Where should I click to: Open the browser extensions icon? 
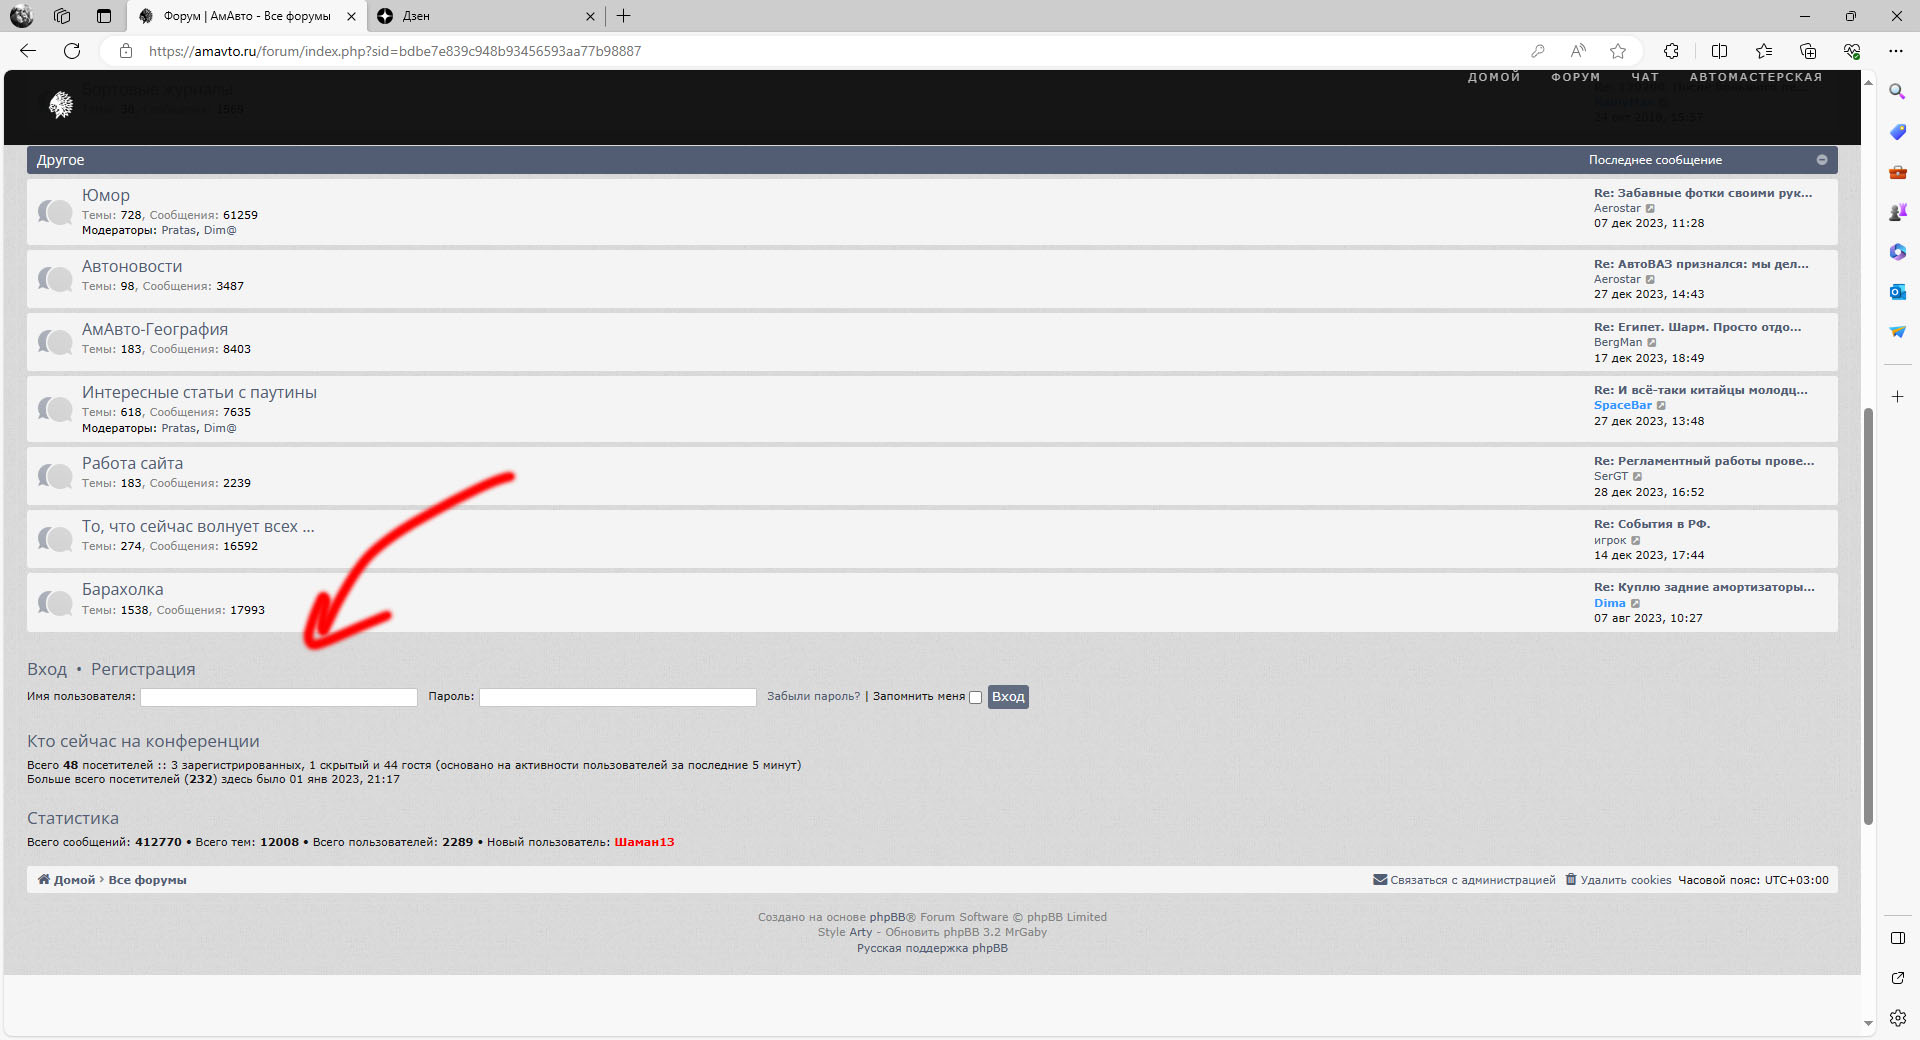pyautogui.click(x=1671, y=51)
